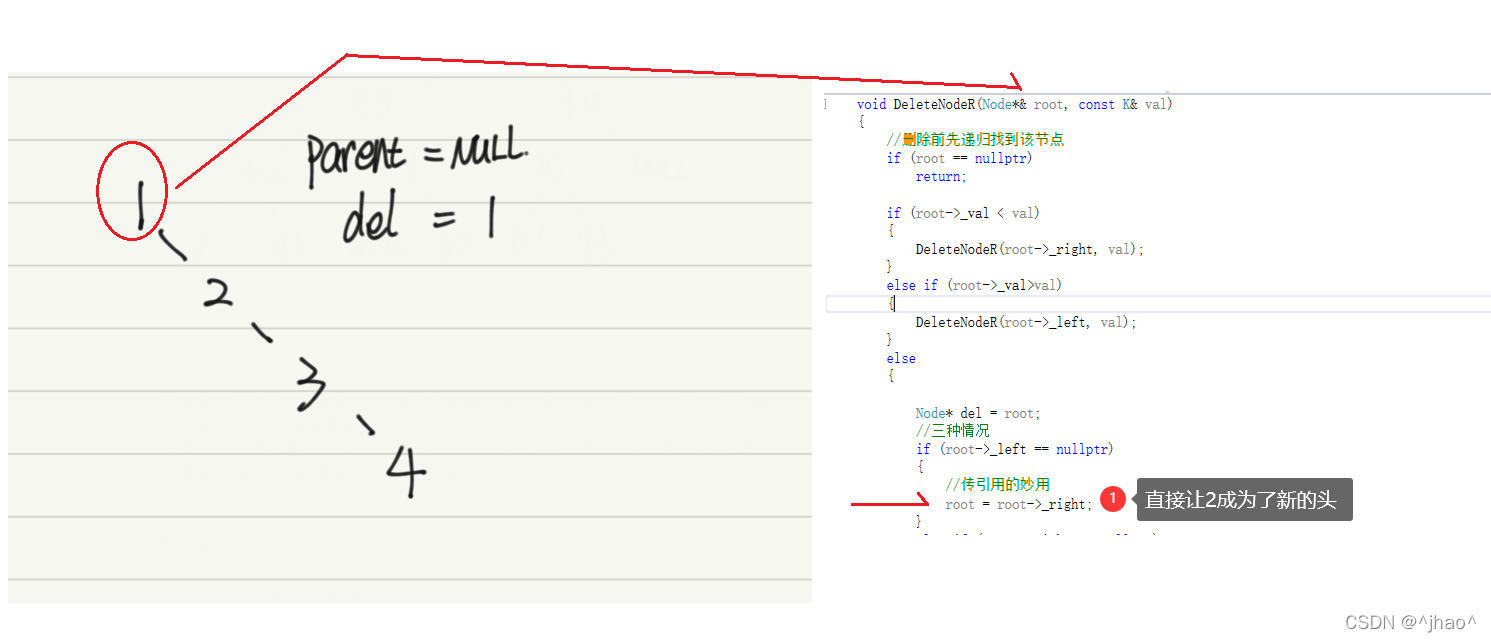
Task: Click the handwritten node '4' in the tree
Action: tap(407, 472)
